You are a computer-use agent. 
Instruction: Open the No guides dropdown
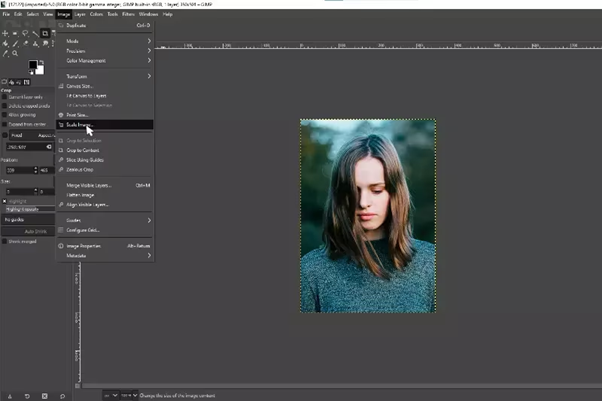[28, 220]
